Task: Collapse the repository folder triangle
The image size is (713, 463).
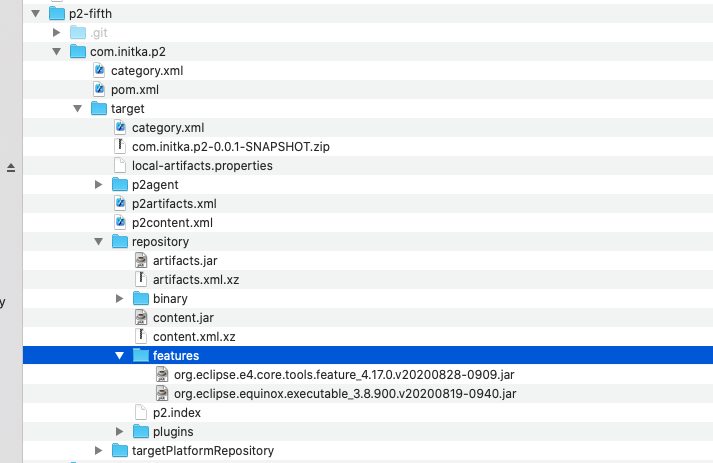Action: (x=98, y=242)
